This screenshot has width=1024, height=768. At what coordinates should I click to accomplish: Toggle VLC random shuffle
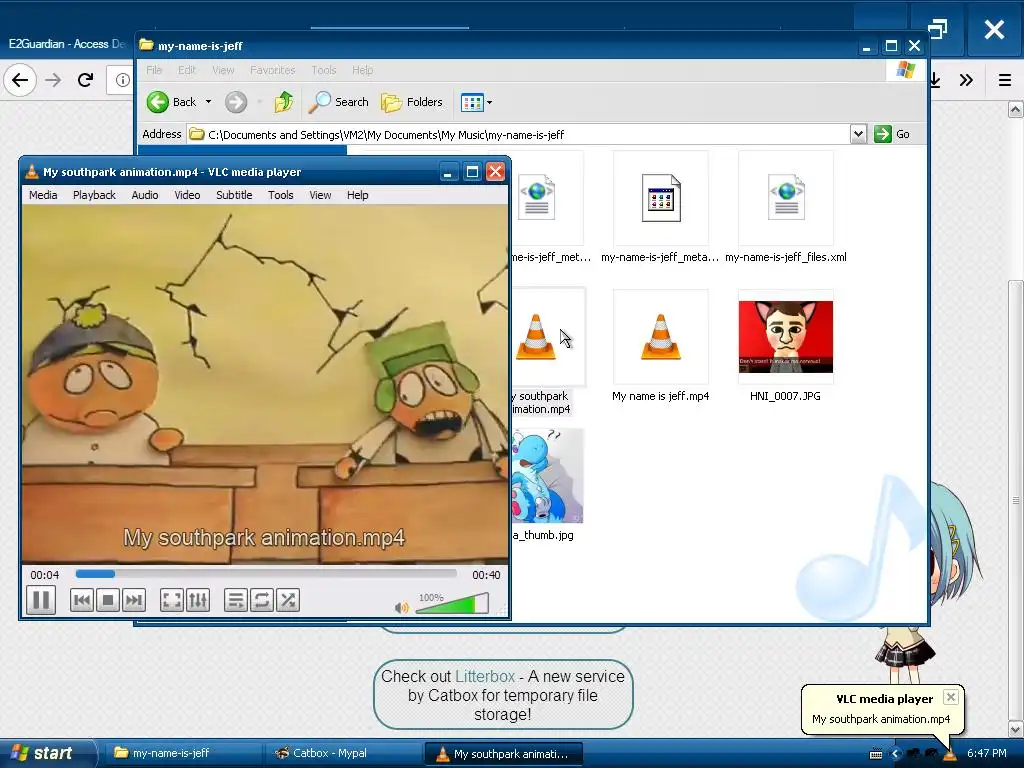pyautogui.click(x=287, y=600)
